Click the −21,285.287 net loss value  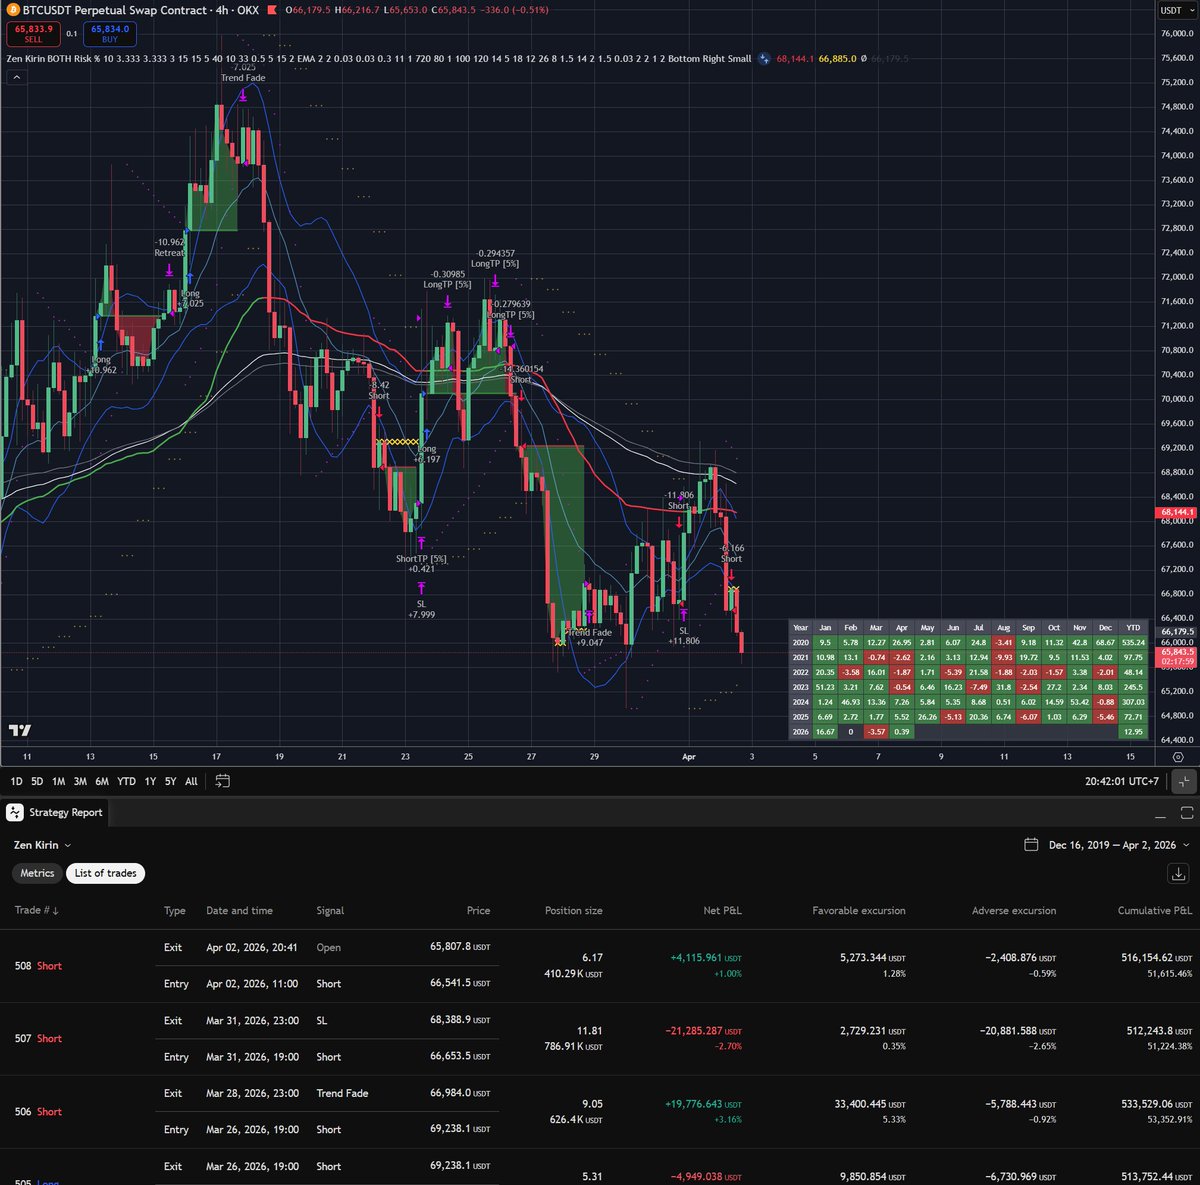703,1031
